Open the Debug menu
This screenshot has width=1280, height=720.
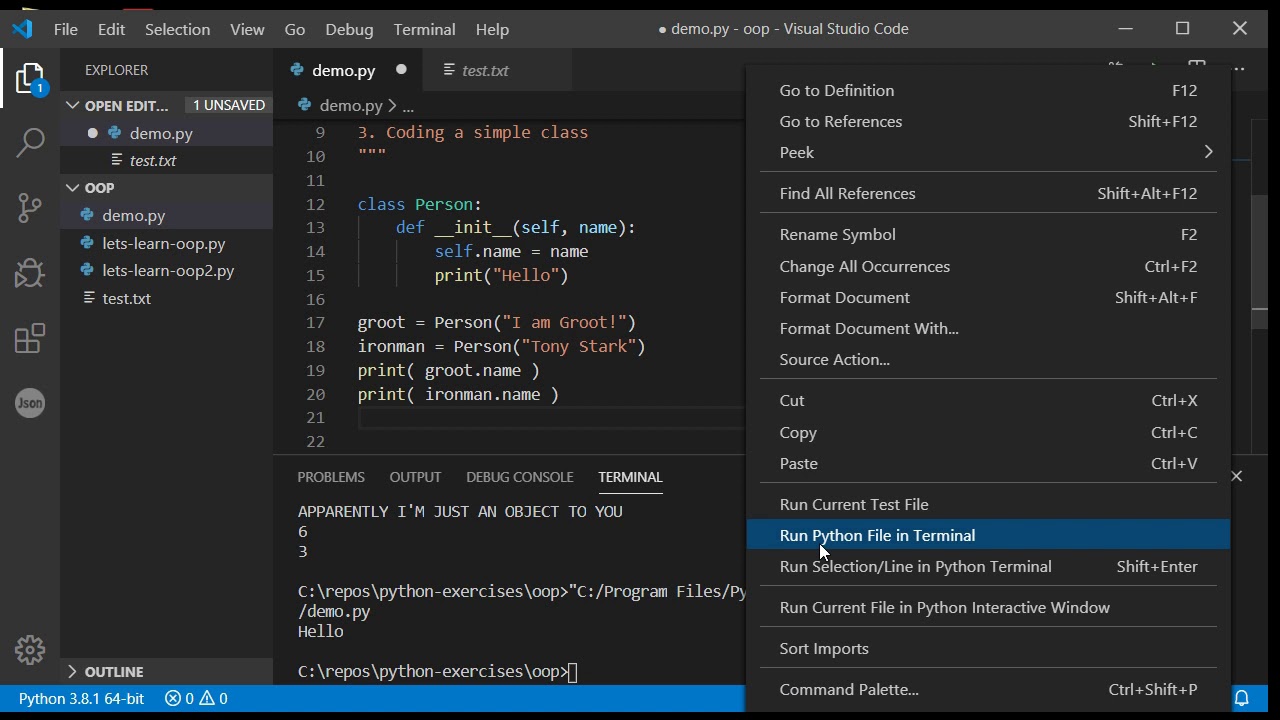coord(349,29)
